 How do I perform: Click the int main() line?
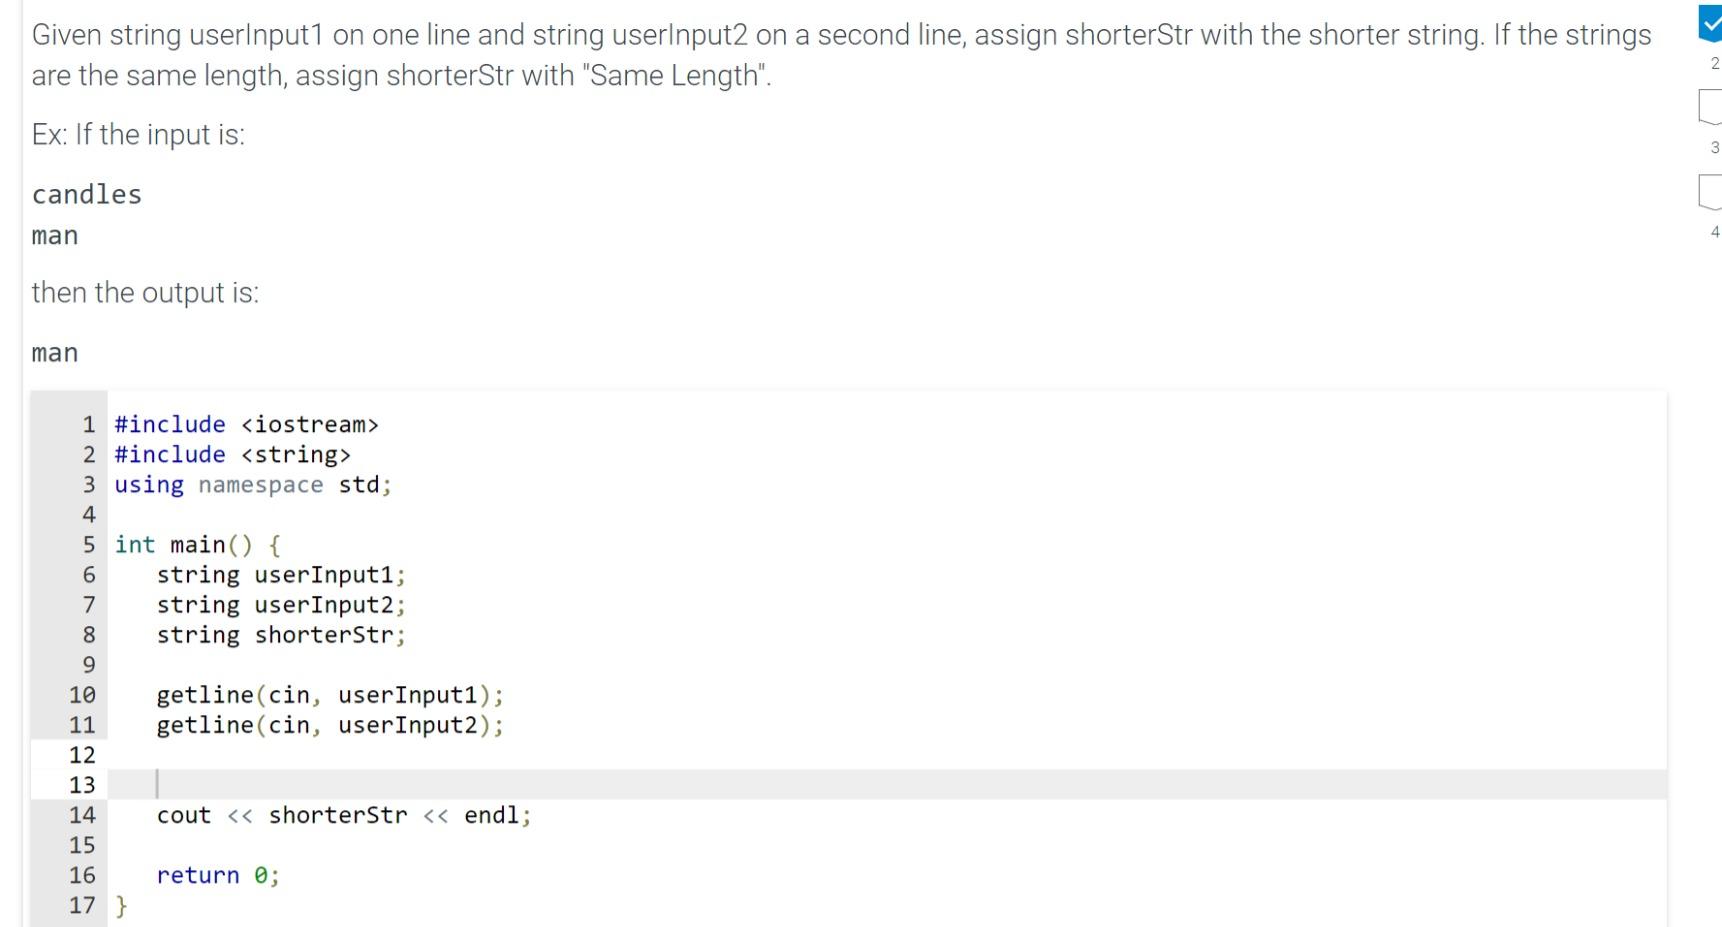[198, 545]
